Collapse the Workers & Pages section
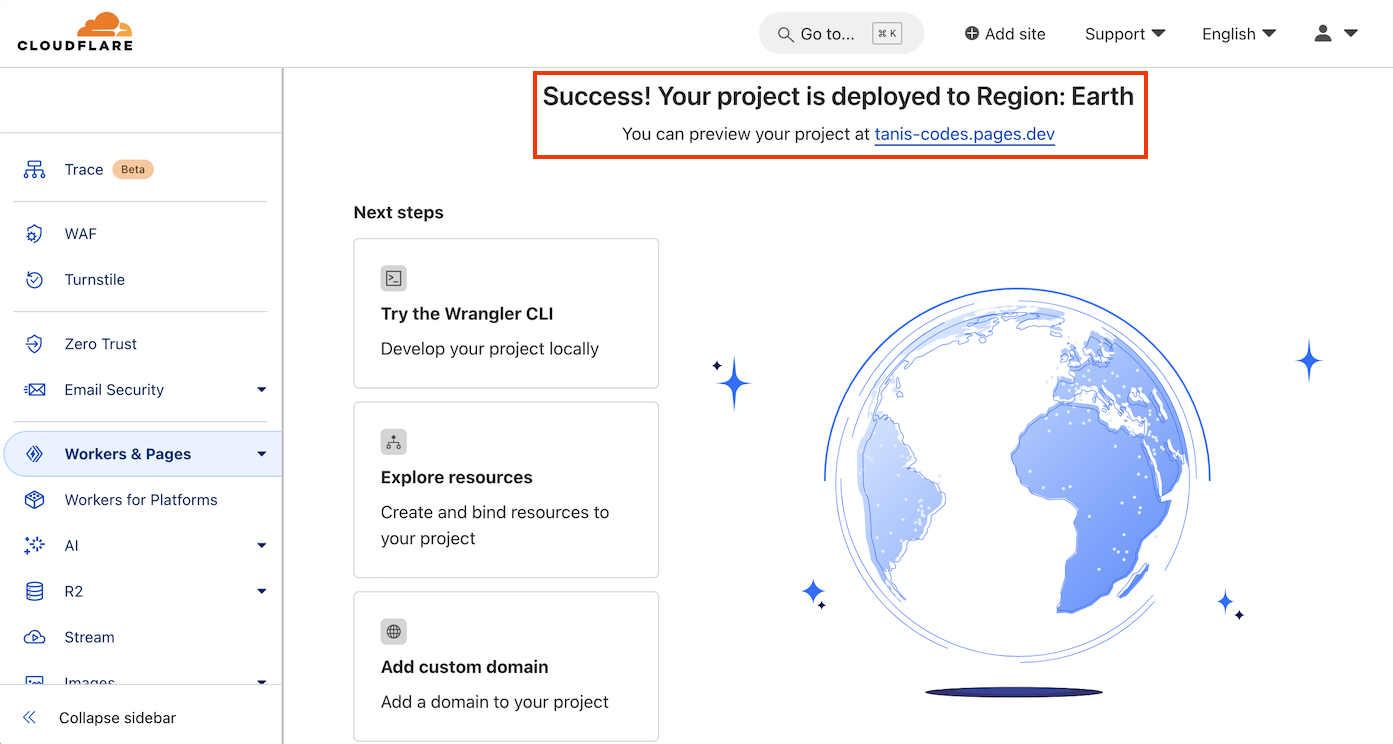 (261, 453)
